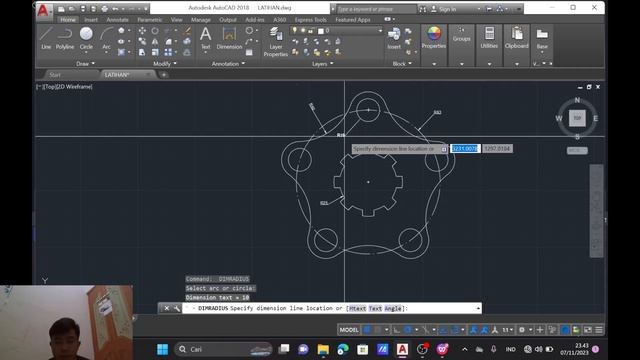The height and width of the screenshot is (360, 640).
Task: Switch to the Start file tab
Action: 55,75
